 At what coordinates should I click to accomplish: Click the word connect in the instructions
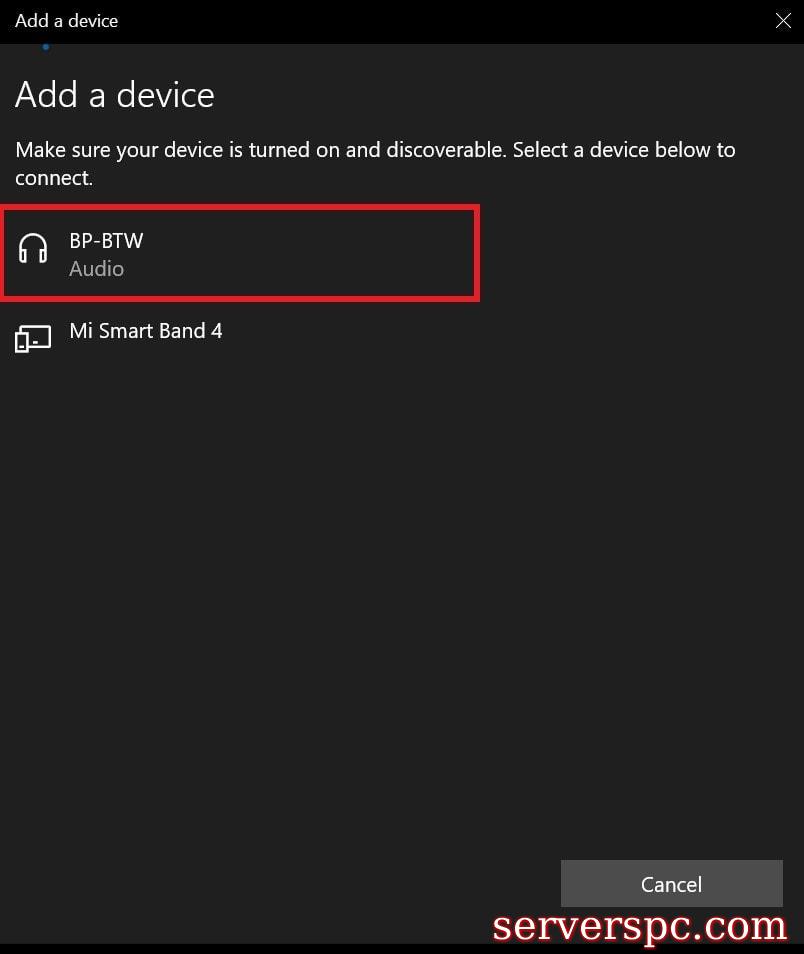[x=50, y=179]
